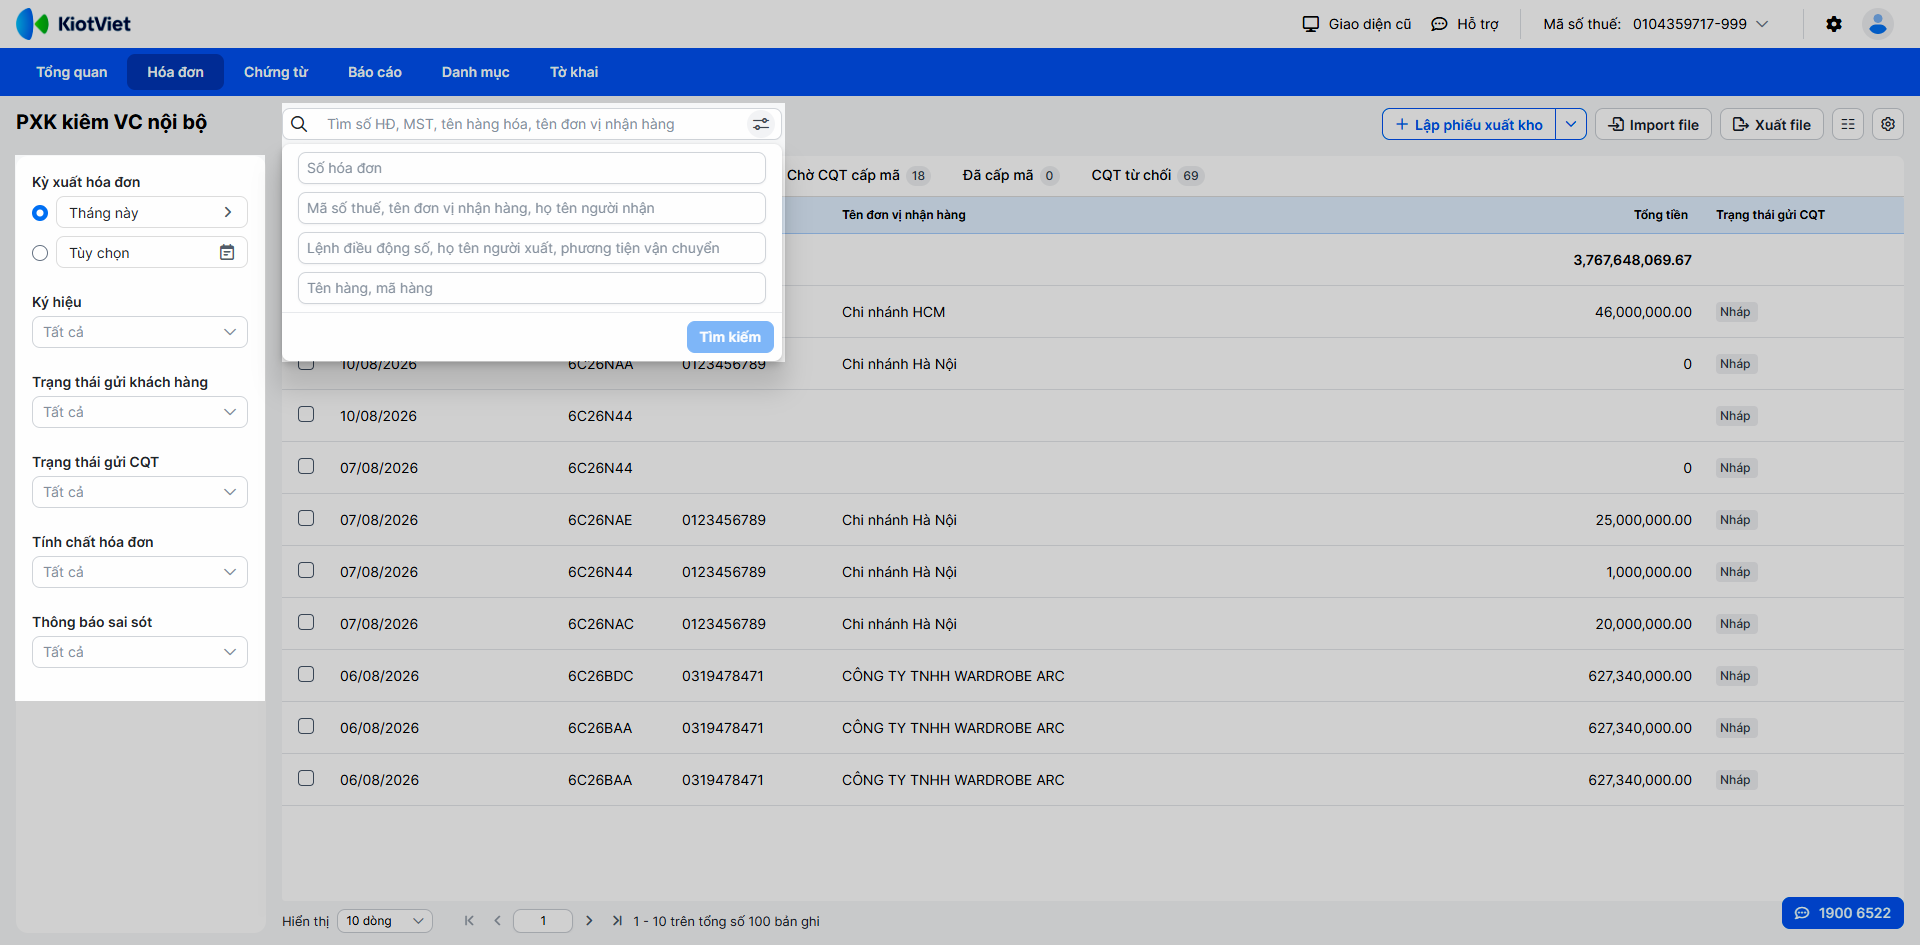Viewport: 1920px width, 945px height.
Task: Expand the Ký hiệu dropdown
Action: pos(140,332)
